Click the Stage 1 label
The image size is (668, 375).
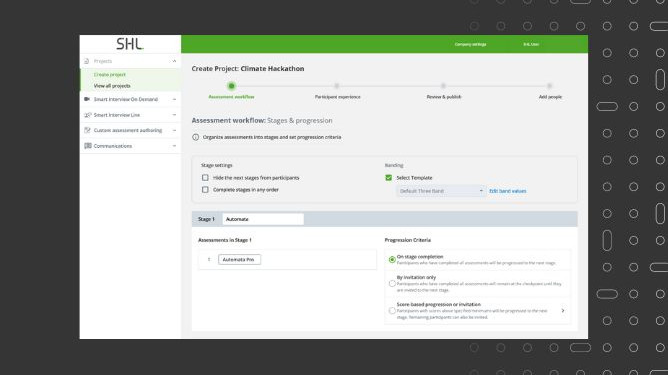click(x=206, y=219)
